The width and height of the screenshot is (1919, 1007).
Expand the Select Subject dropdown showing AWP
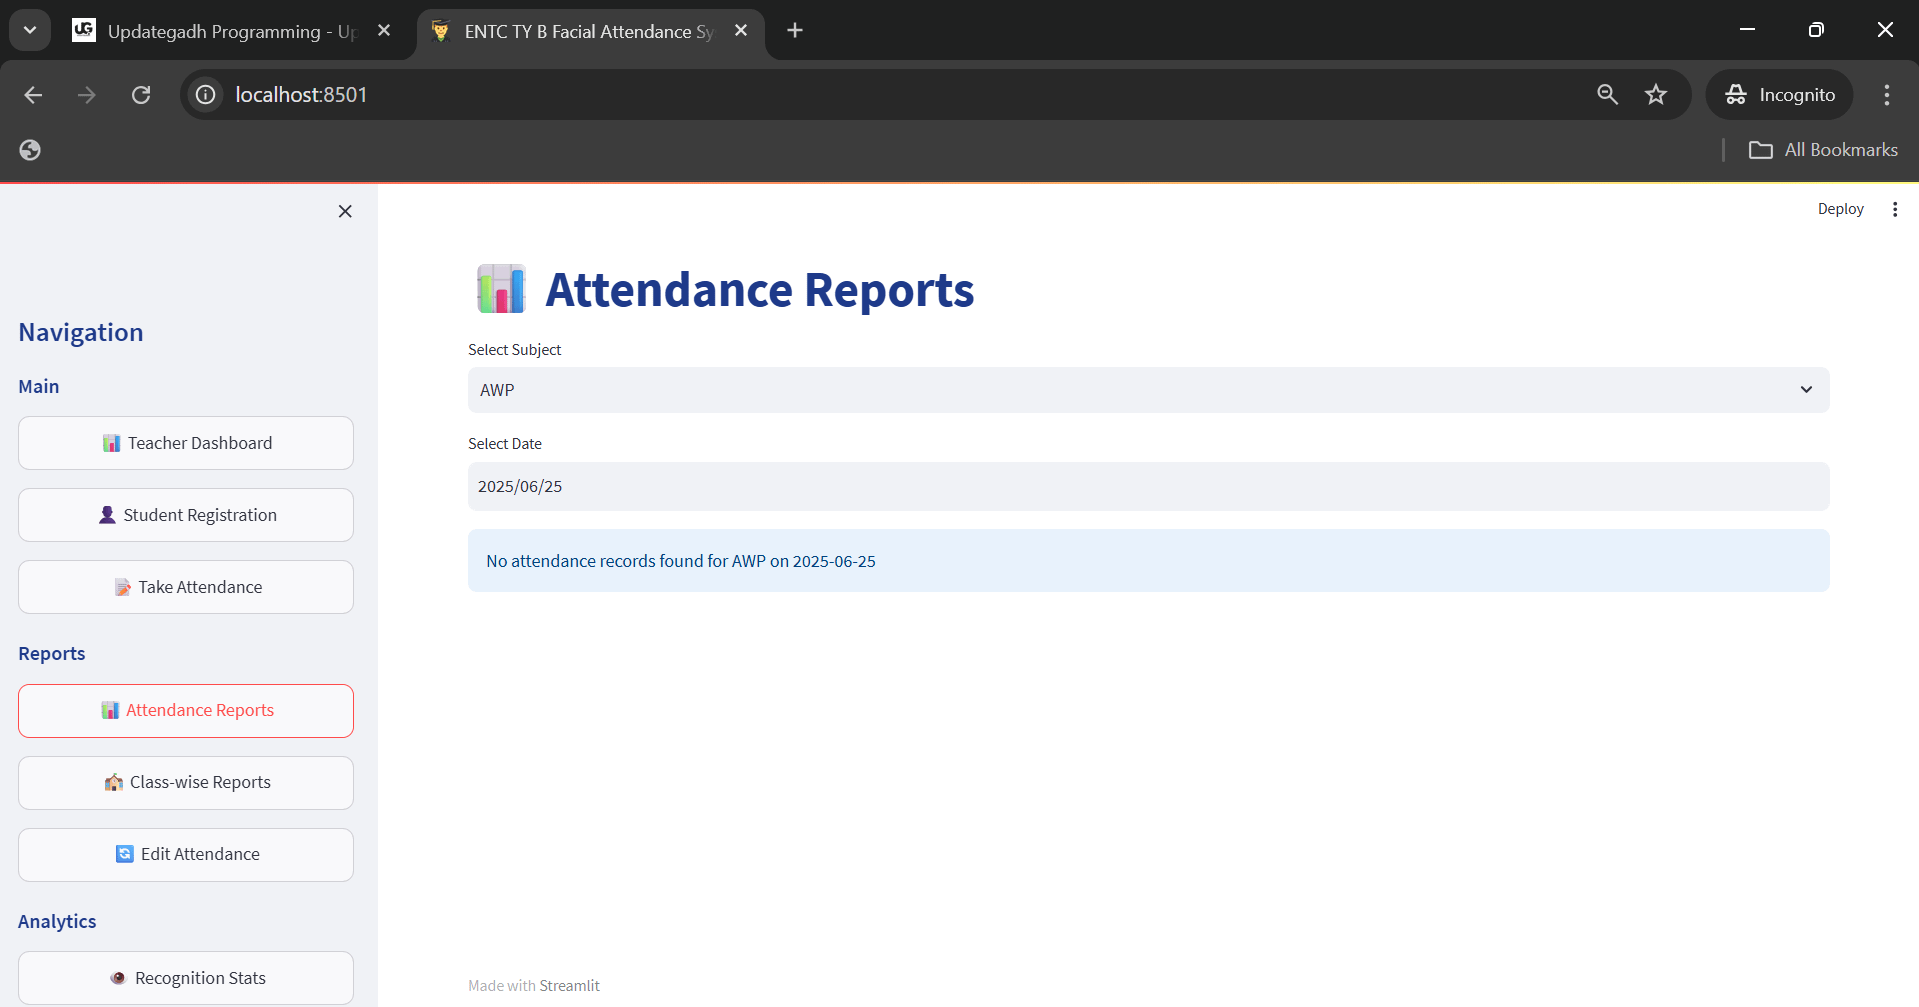1148,390
